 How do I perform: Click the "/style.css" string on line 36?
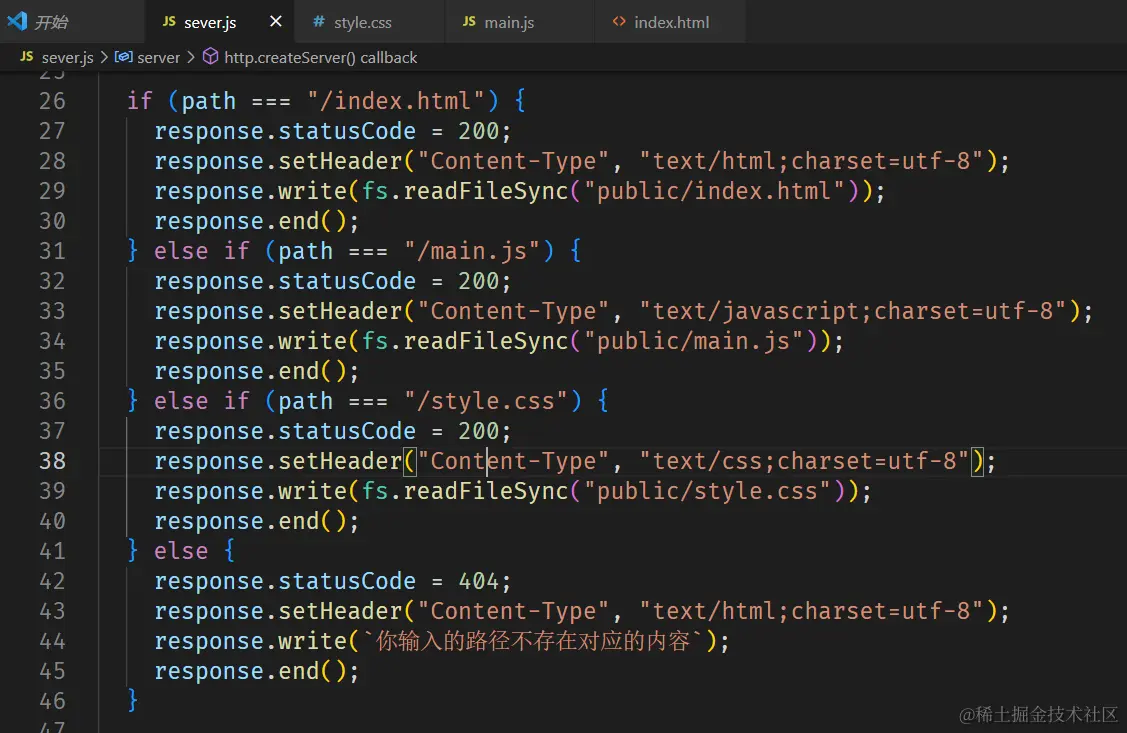click(x=485, y=400)
